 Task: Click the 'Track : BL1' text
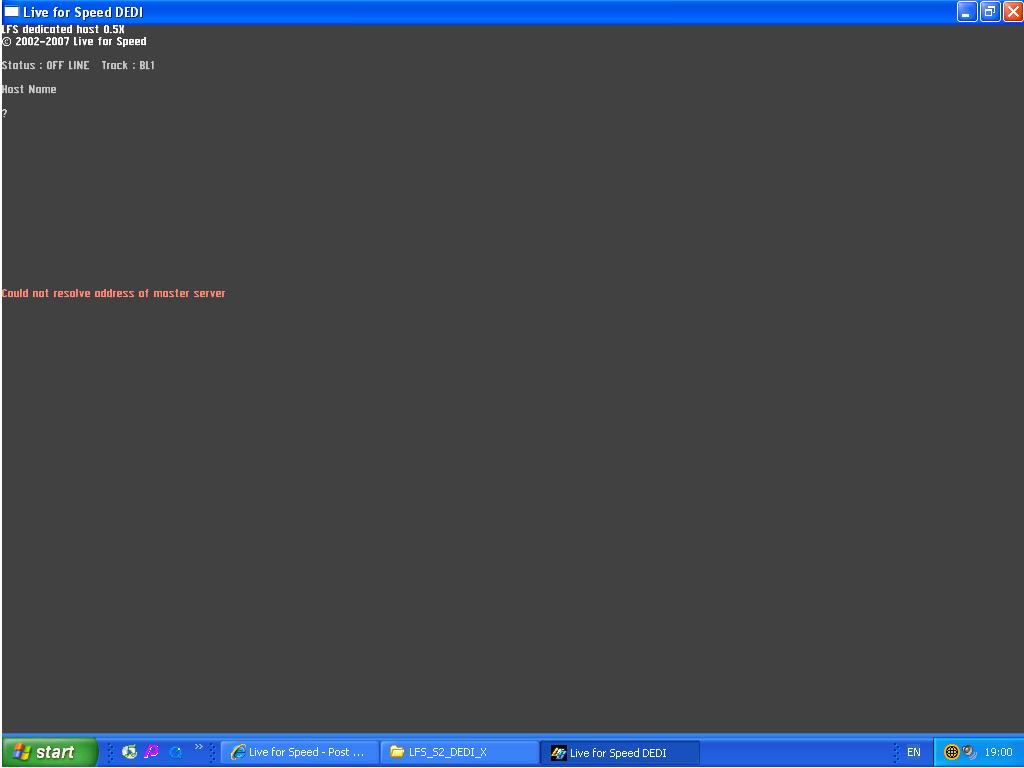[x=128, y=65]
